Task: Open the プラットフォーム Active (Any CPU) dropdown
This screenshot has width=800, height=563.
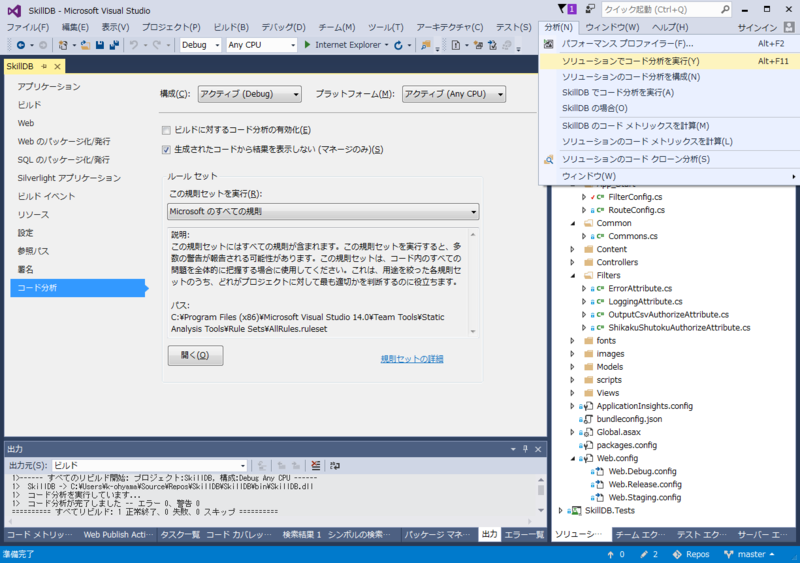Action: pos(454,94)
